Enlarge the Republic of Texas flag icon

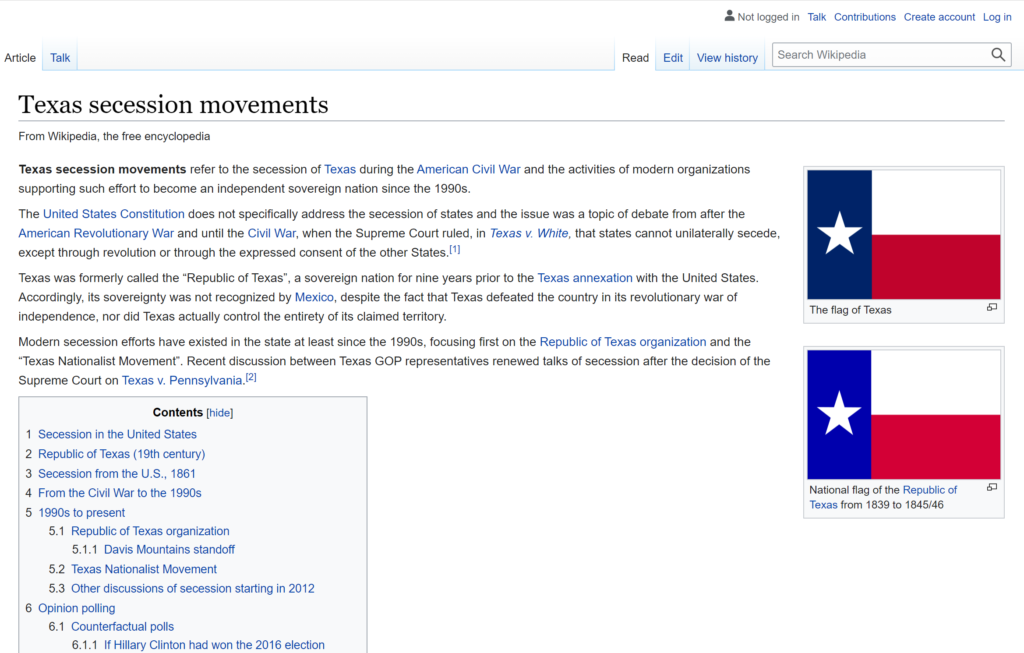[992, 487]
